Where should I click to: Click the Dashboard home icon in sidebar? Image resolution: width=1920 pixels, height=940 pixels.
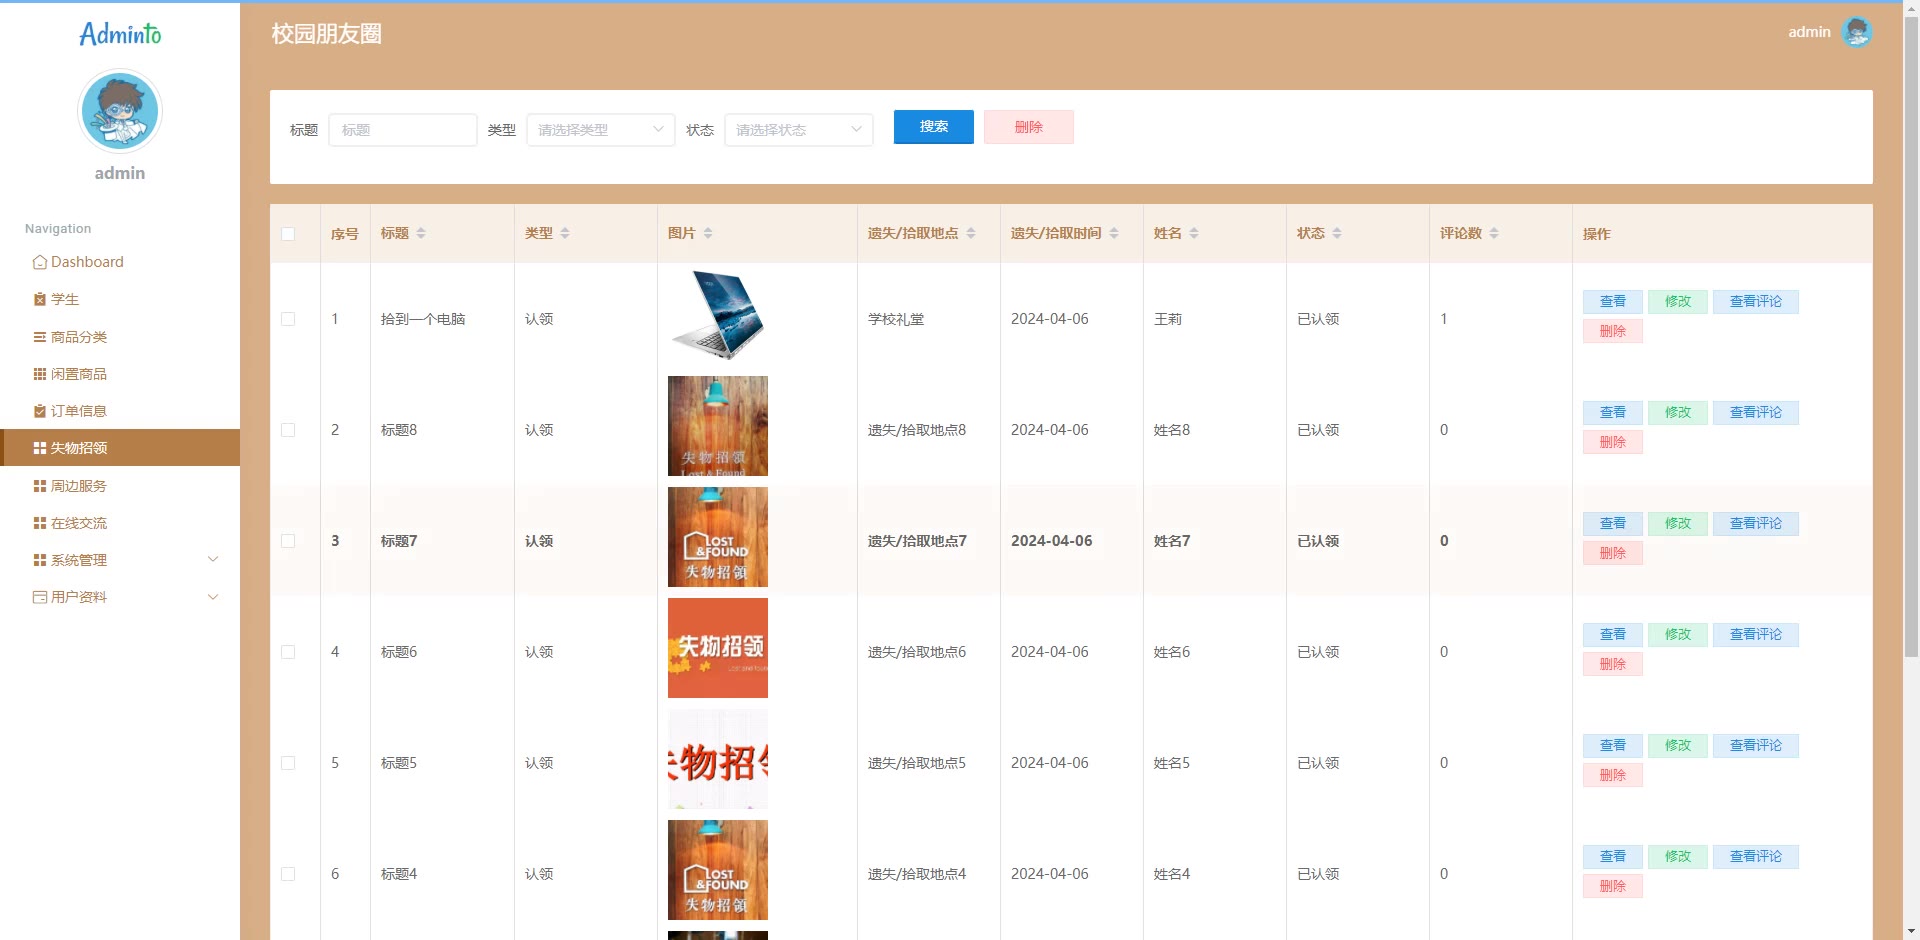(x=40, y=262)
